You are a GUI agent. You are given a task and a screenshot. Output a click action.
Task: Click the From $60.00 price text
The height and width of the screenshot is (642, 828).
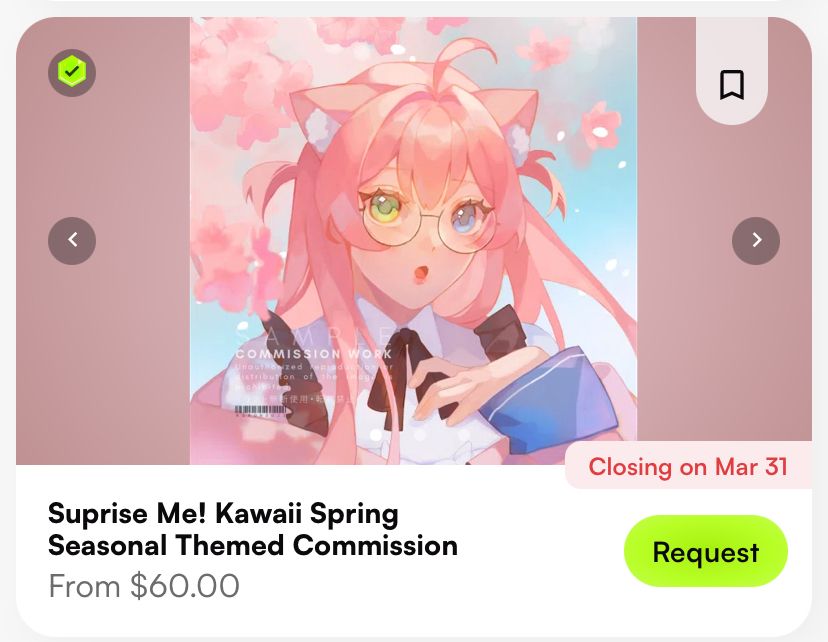click(144, 586)
